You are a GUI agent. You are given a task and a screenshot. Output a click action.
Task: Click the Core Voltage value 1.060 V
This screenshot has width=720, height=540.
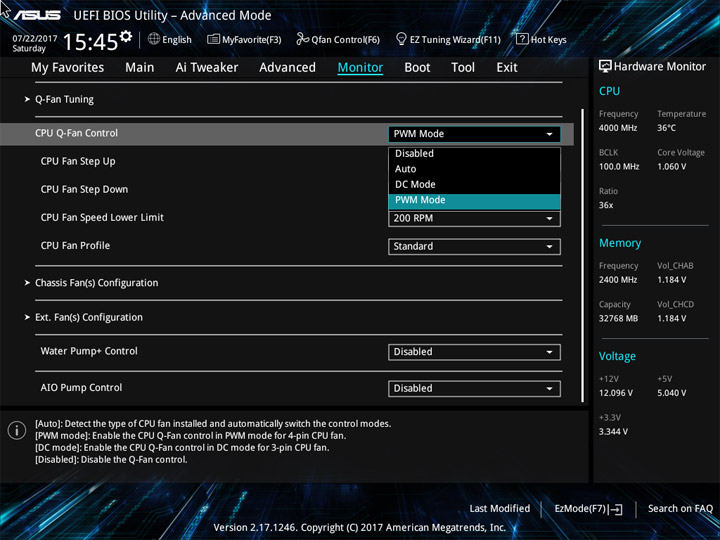coord(672,167)
